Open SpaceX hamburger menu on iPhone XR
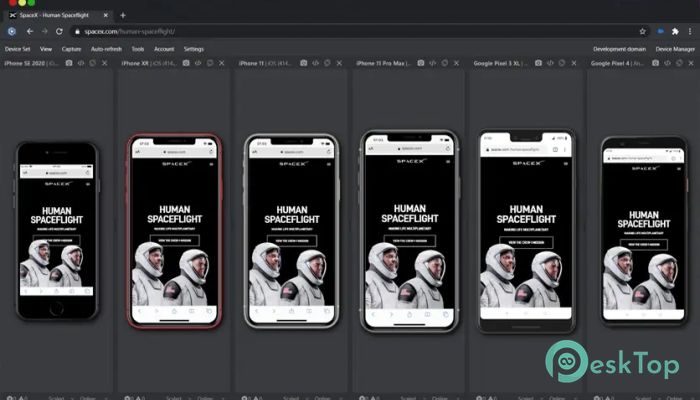The image size is (700, 400). 211,164
